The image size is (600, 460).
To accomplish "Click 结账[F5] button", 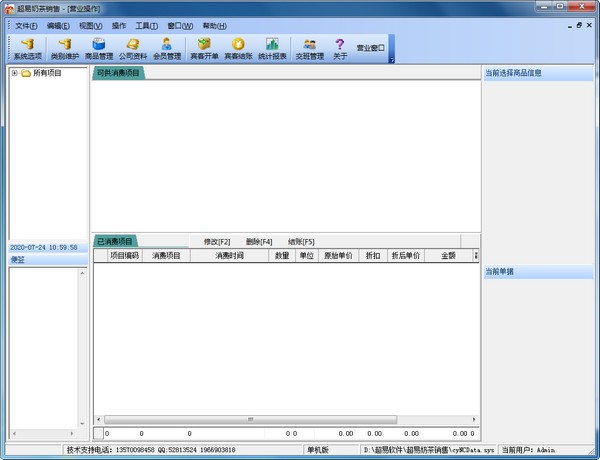I will 301,242.
